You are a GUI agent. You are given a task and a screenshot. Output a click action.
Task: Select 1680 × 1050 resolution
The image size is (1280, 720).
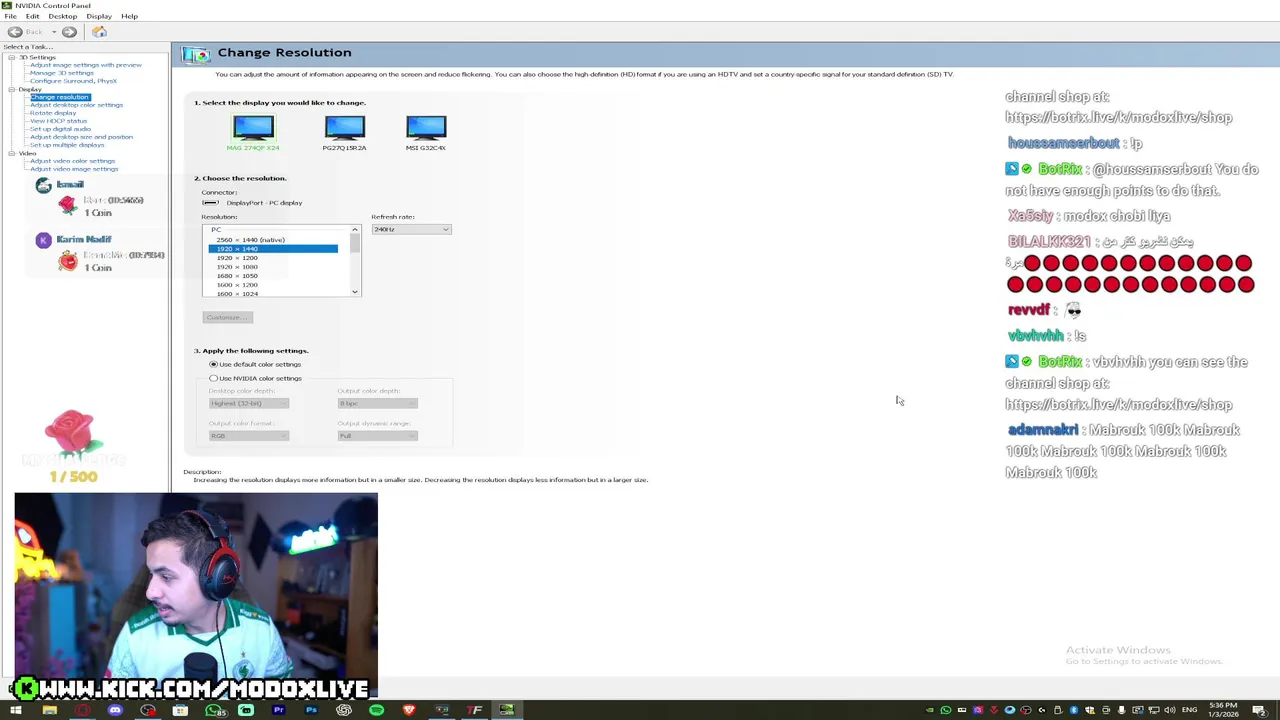coord(237,276)
